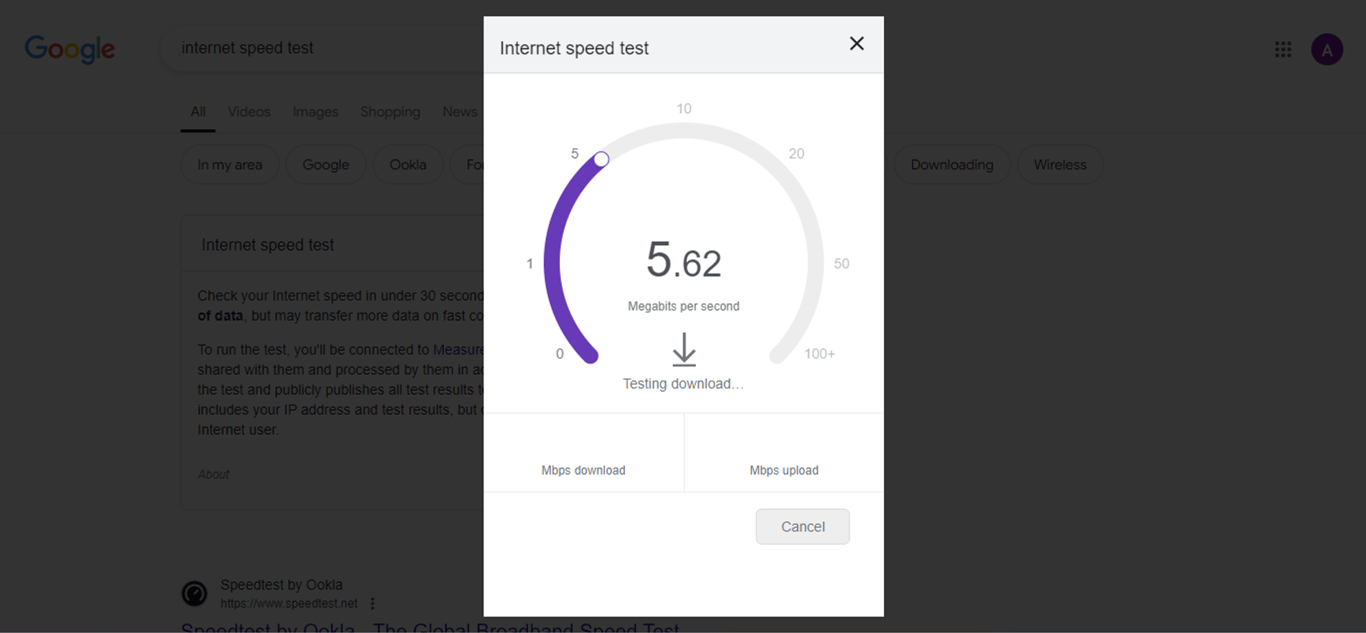
Task: Close the Internet speed test dialog
Action: pyautogui.click(x=856, y=43)
